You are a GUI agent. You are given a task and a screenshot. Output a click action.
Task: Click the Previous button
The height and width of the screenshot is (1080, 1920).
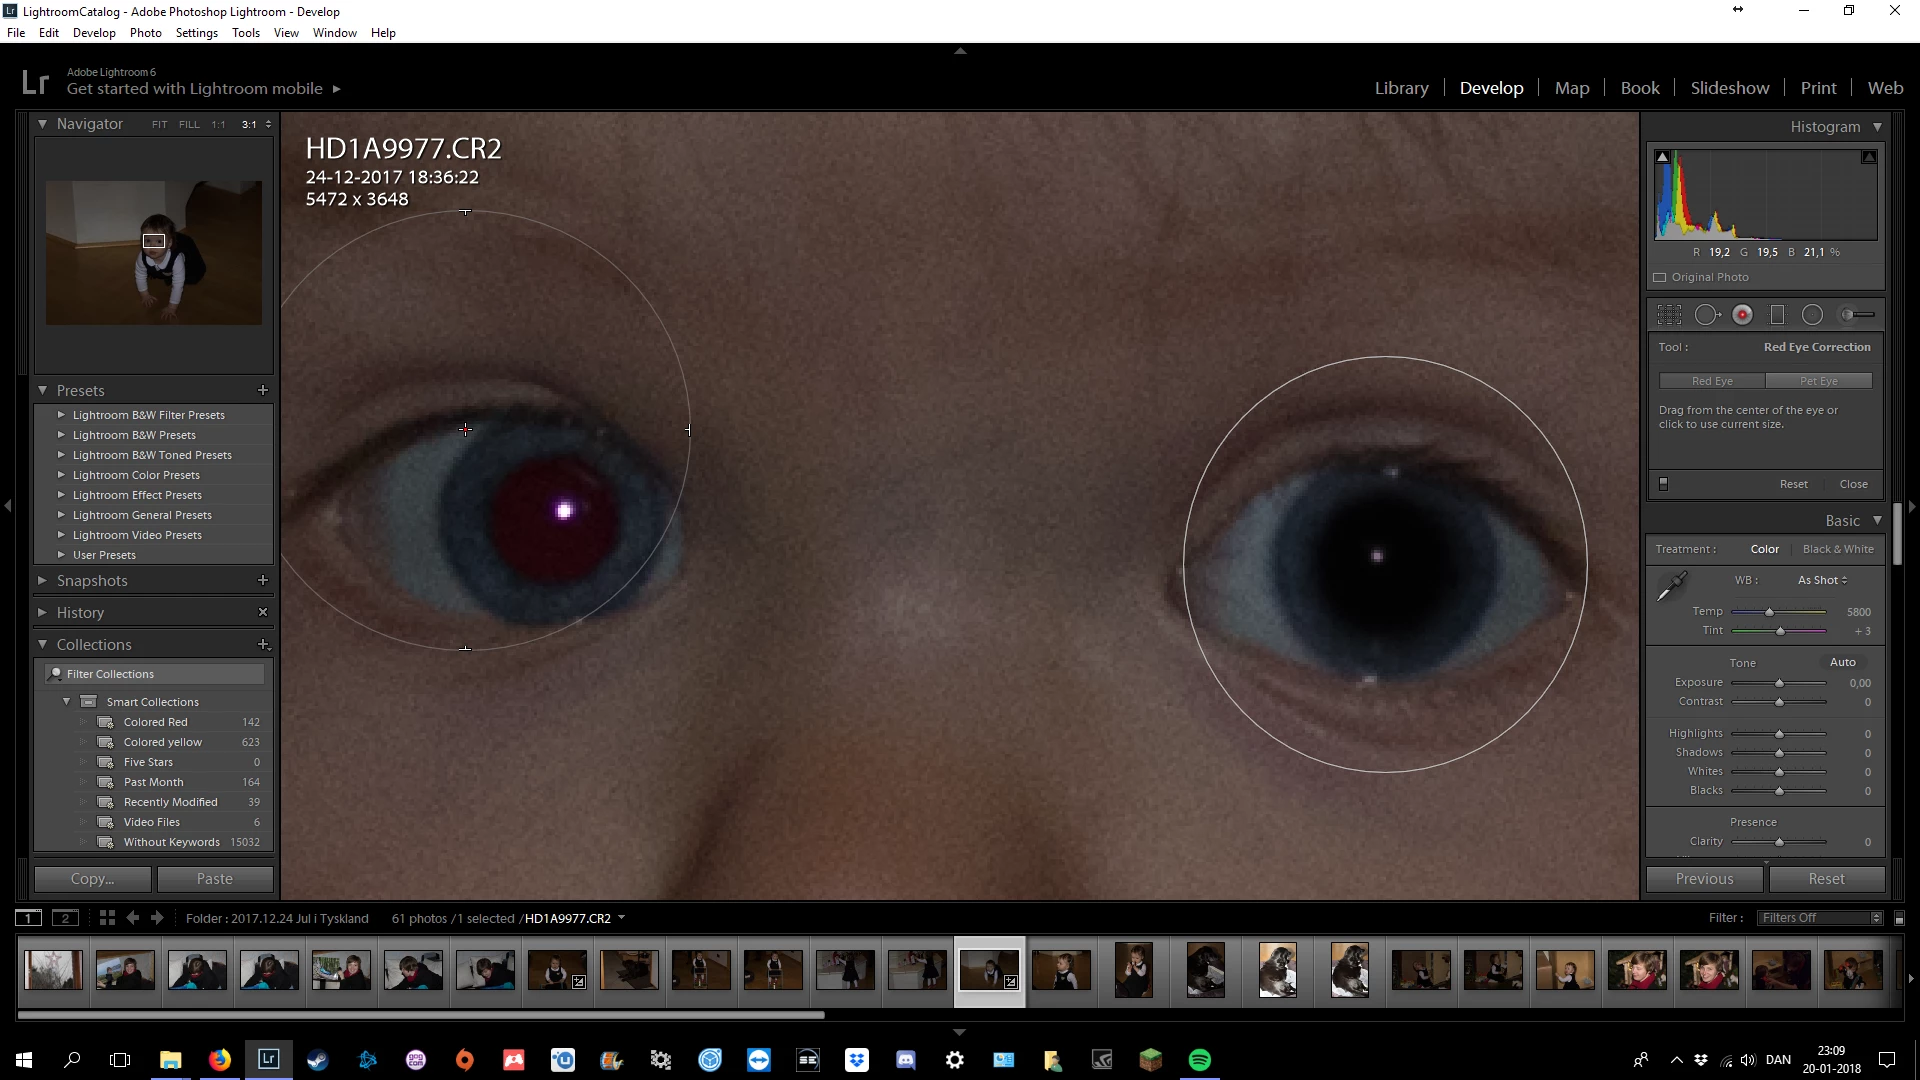(1704, 879)
